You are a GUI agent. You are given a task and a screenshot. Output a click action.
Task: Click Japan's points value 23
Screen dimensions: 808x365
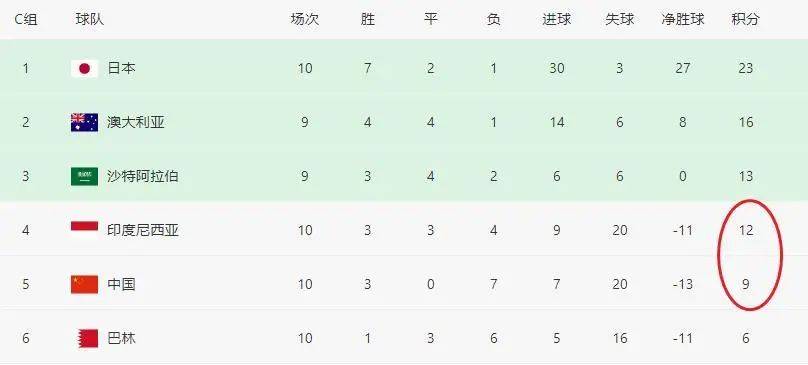pyautogui.click(x=746, y=68)
